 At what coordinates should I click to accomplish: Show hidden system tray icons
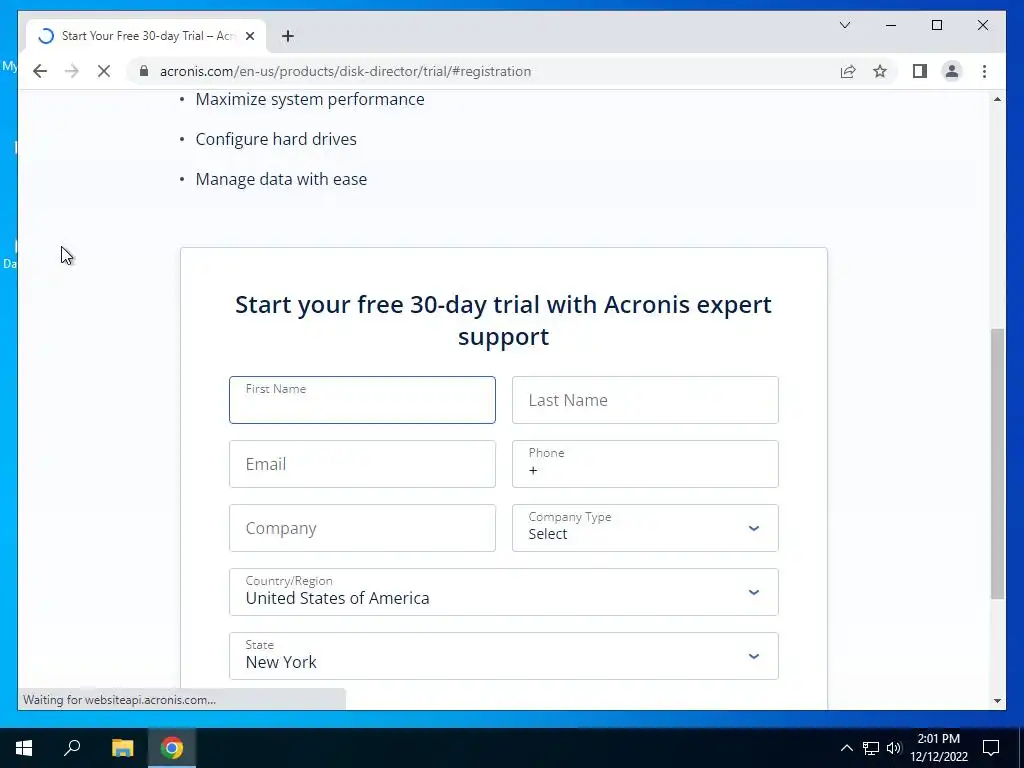846,748
